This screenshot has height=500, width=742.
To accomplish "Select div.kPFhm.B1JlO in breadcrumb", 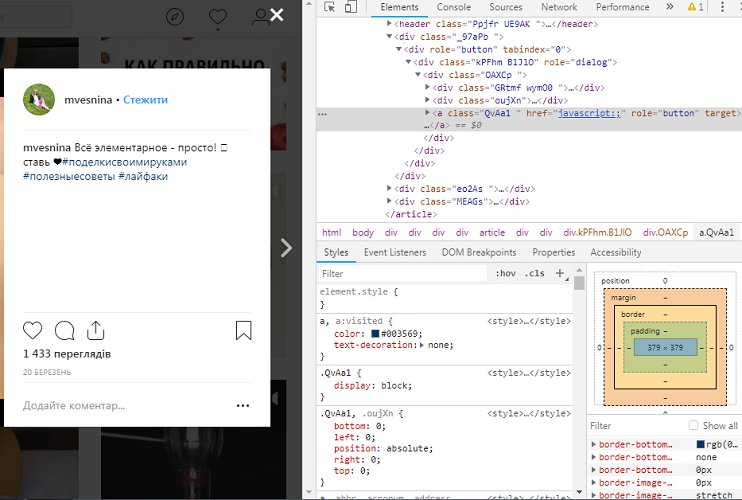I will click(x=597, y=232).
